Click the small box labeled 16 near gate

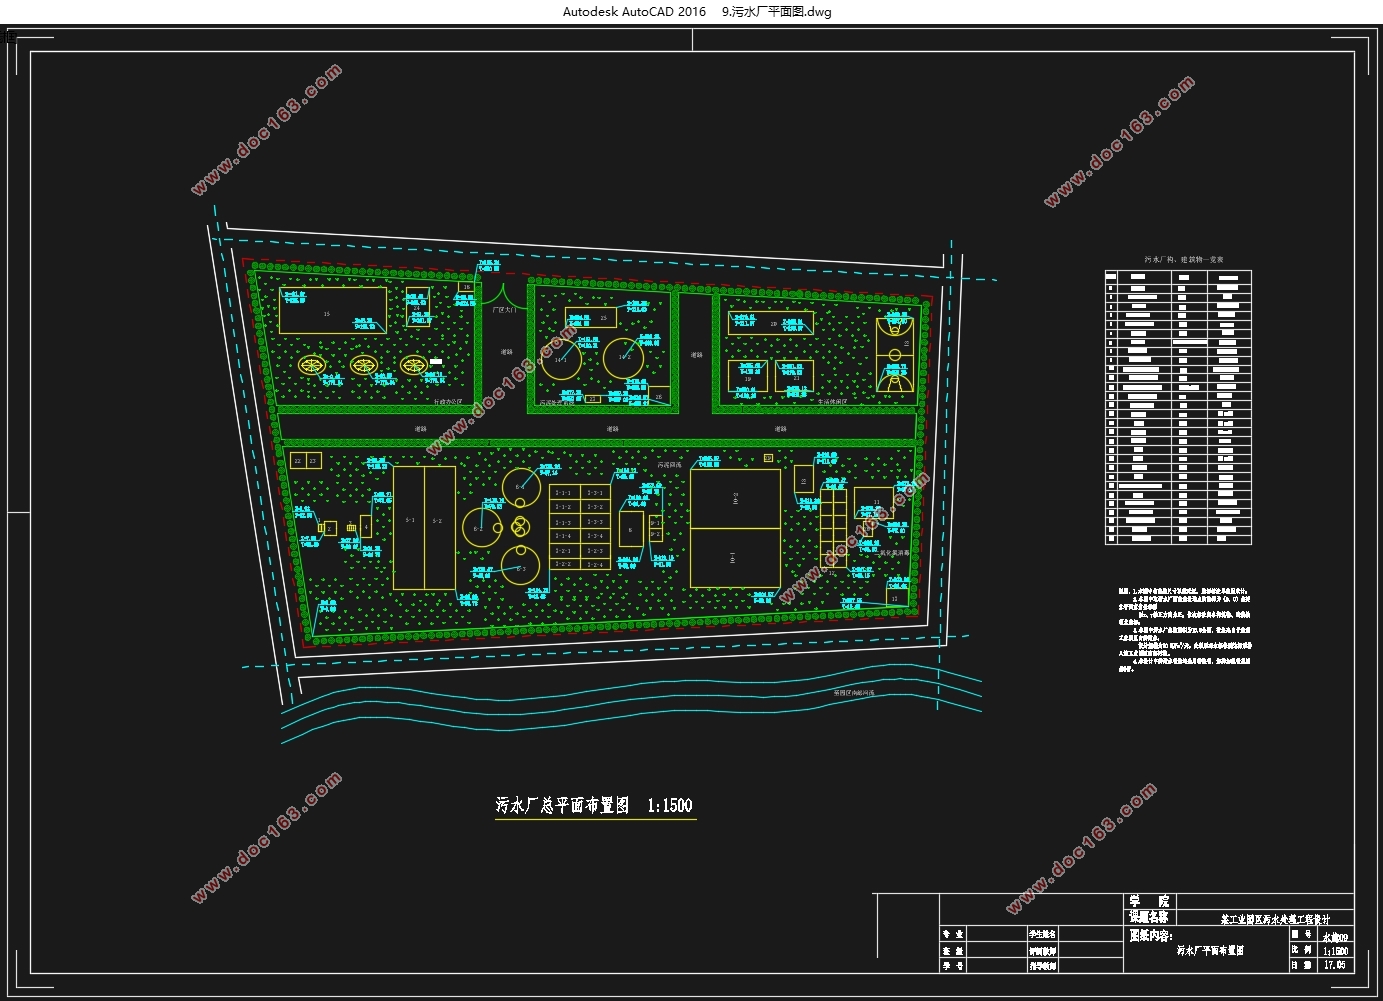(465, 287)
